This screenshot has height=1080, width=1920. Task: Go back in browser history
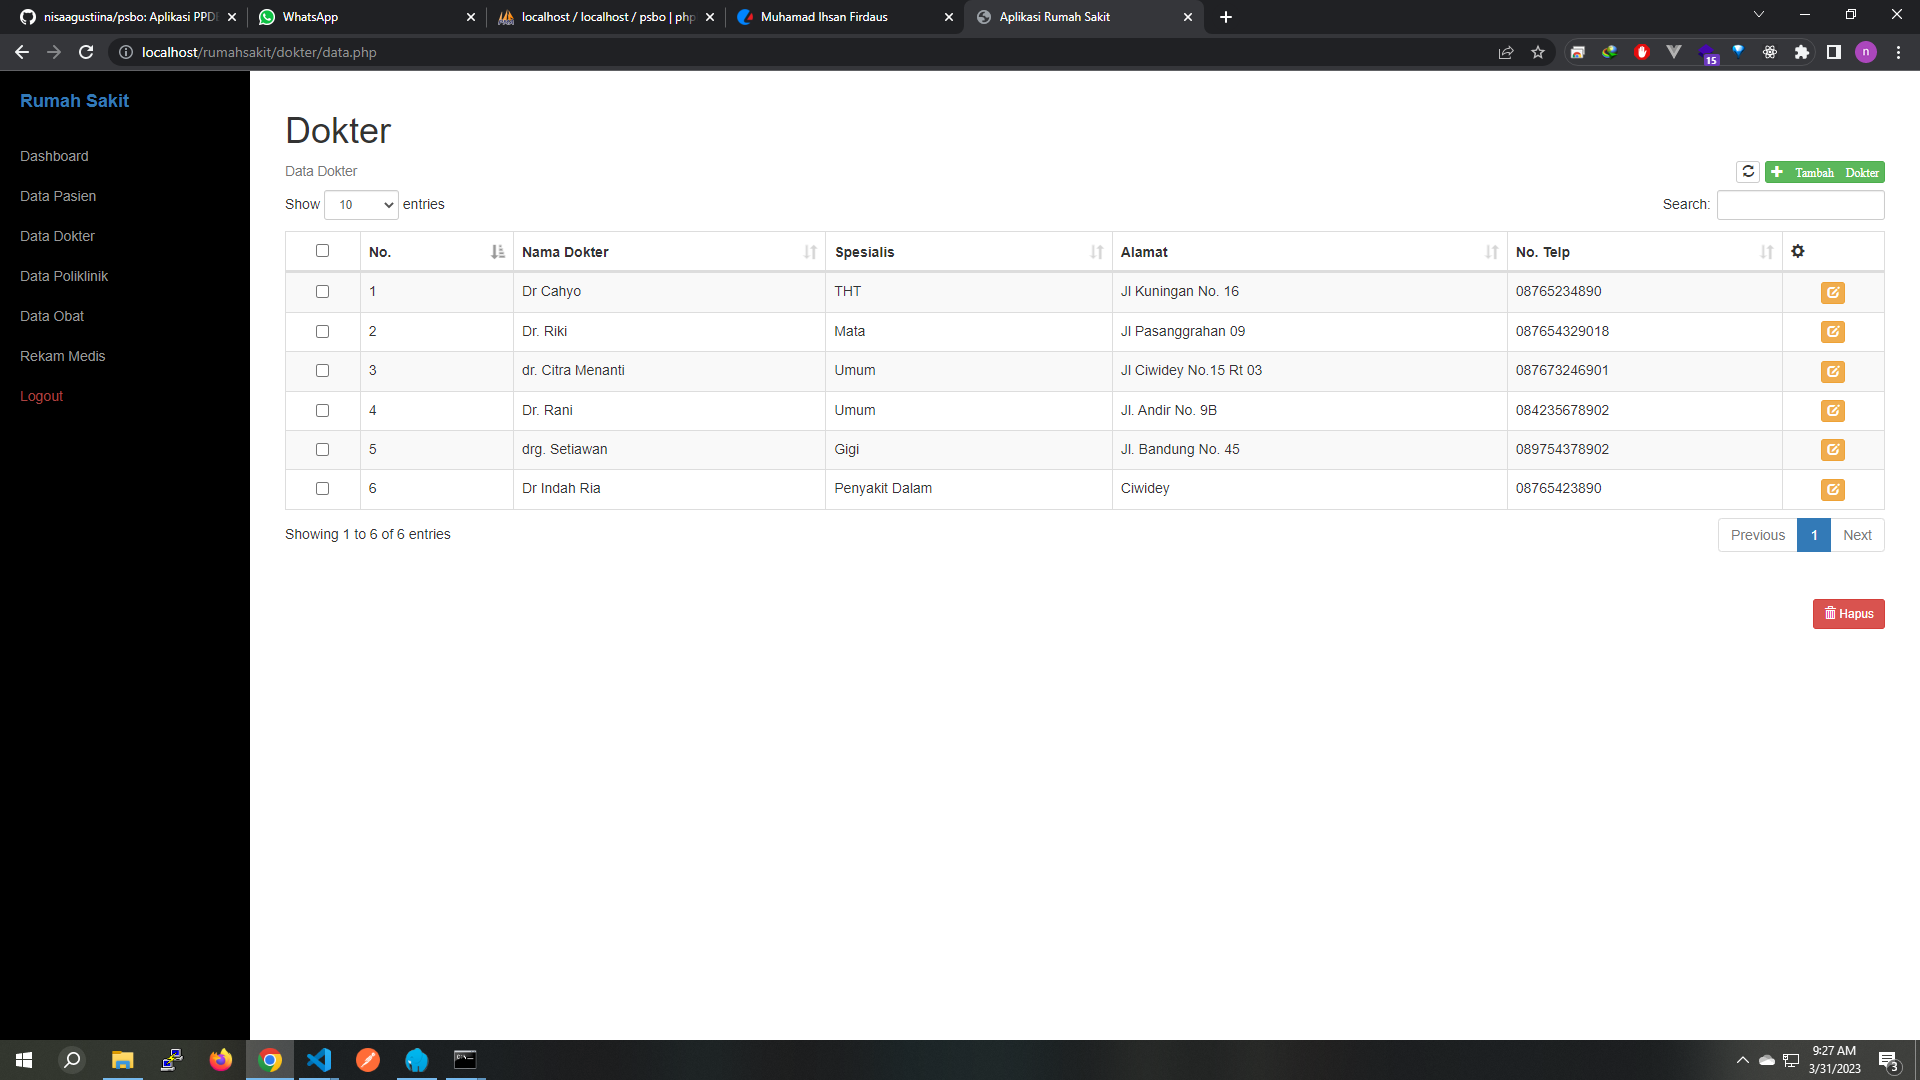(22, 52)
